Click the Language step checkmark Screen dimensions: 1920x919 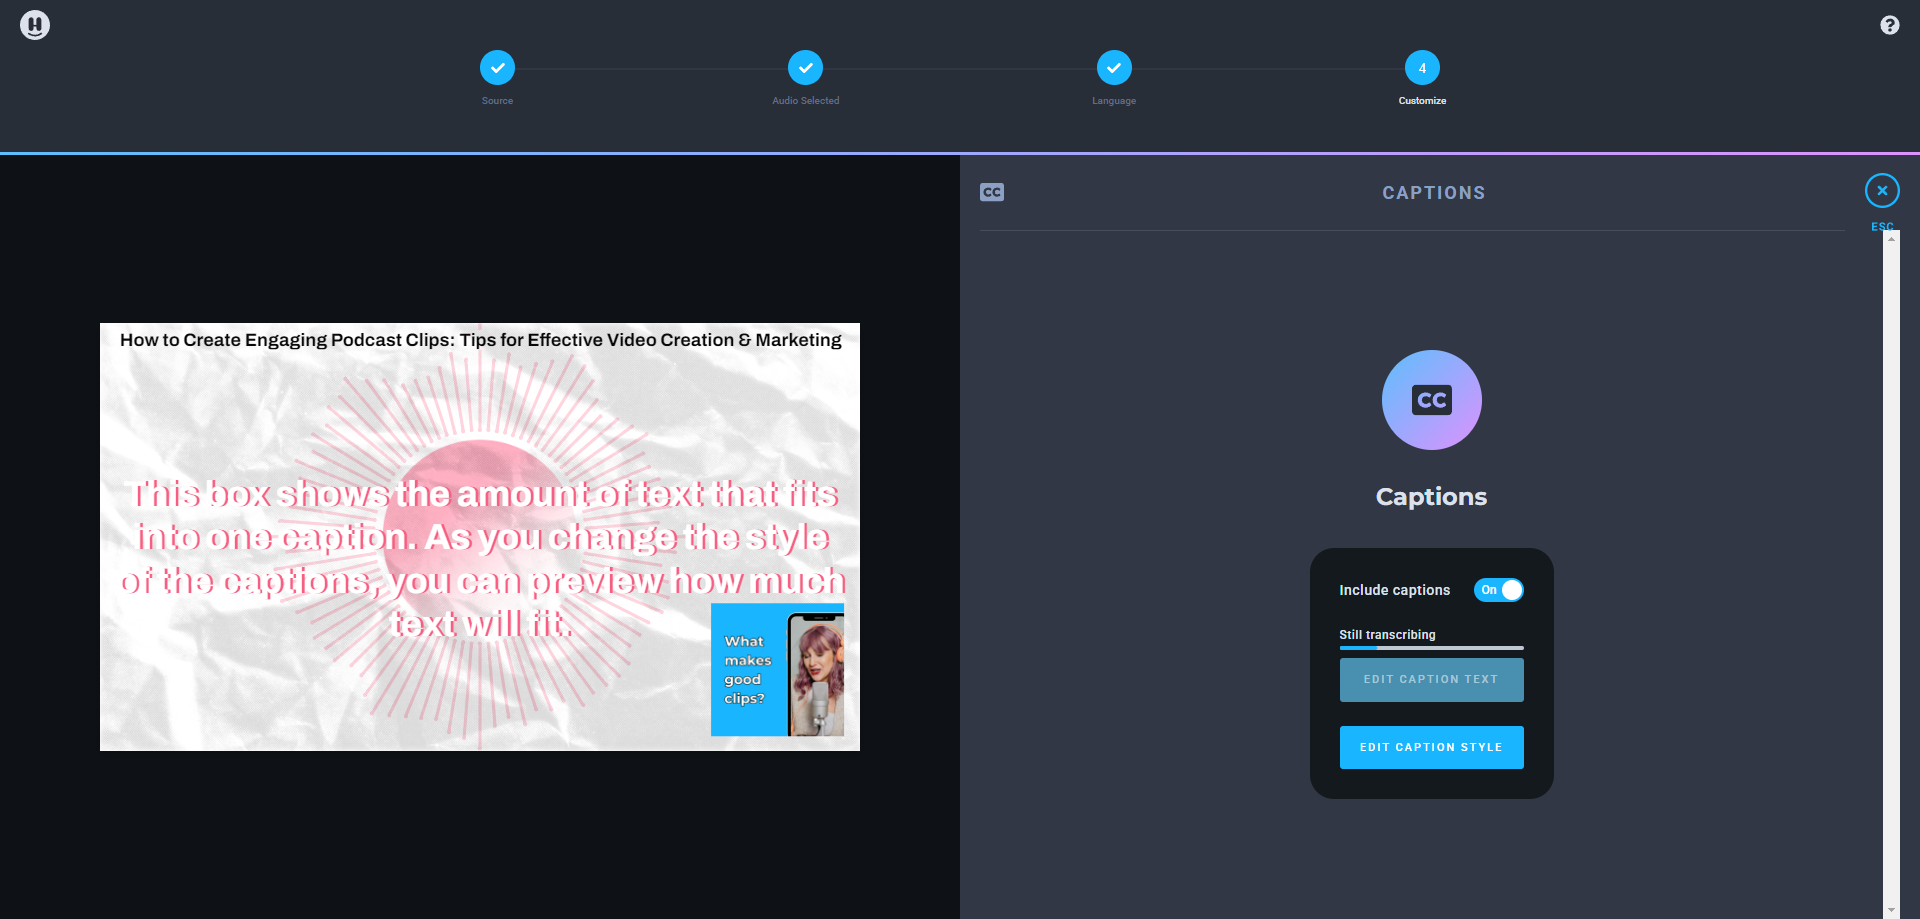[x=1114, y=68]
